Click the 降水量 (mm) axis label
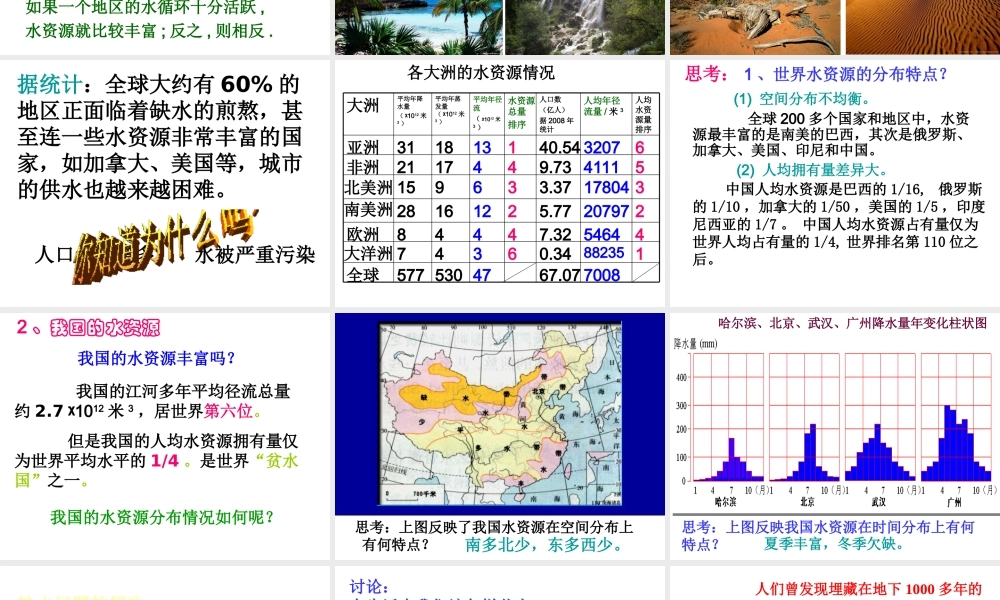Viewport: 1000px width, 600px height. click(695, 344)
